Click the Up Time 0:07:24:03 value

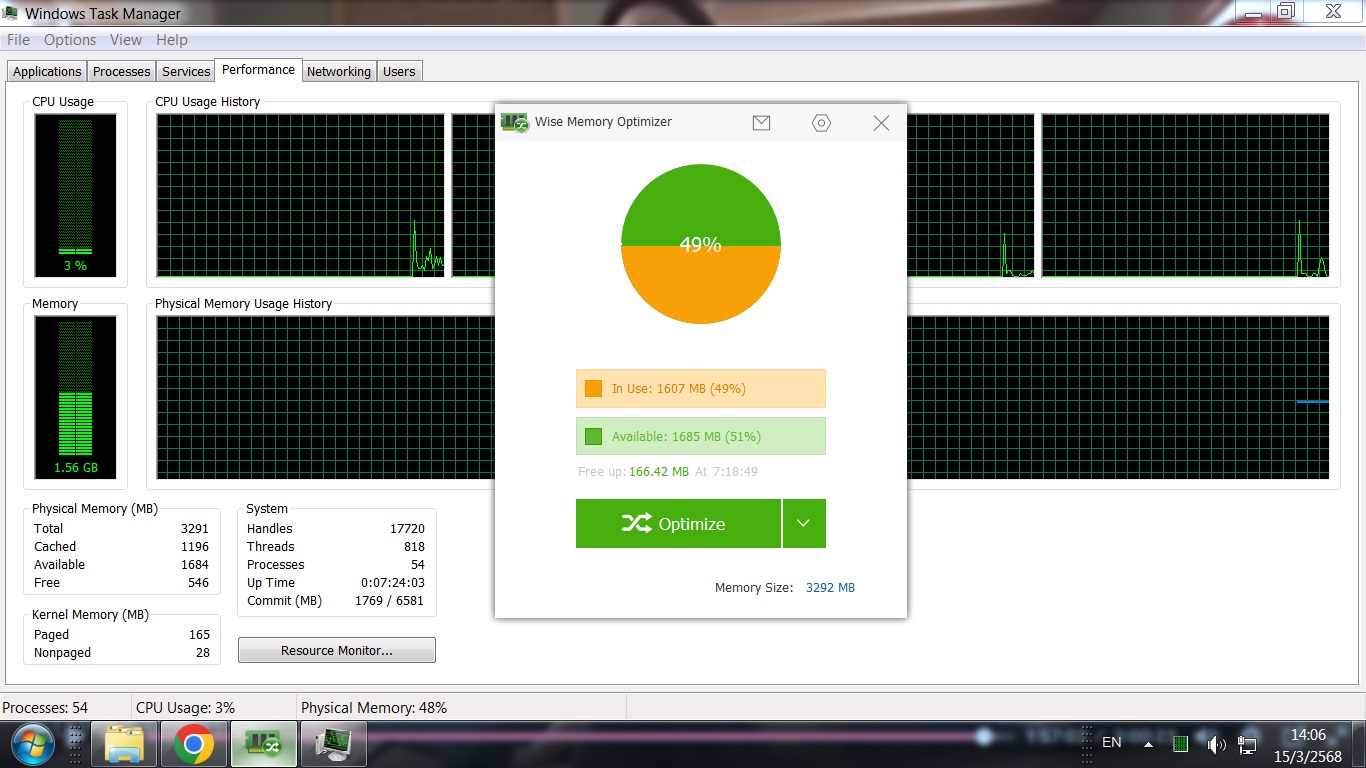click(393, 582)
